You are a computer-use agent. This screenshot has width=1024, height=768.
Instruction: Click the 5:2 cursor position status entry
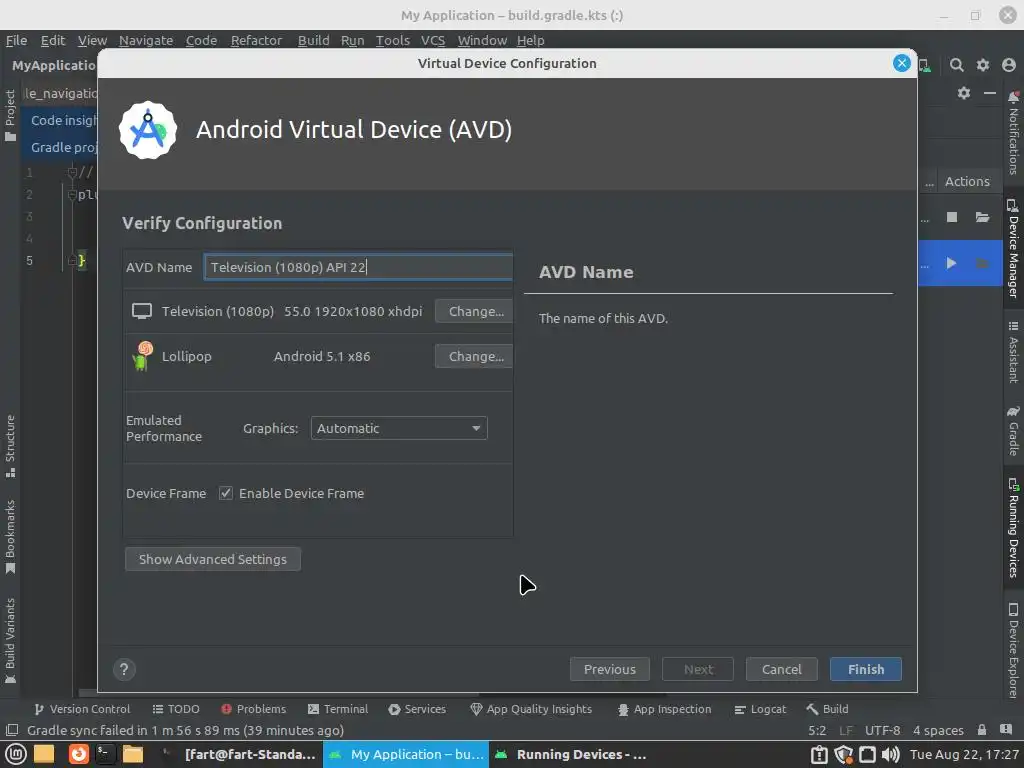click(817, 730)
